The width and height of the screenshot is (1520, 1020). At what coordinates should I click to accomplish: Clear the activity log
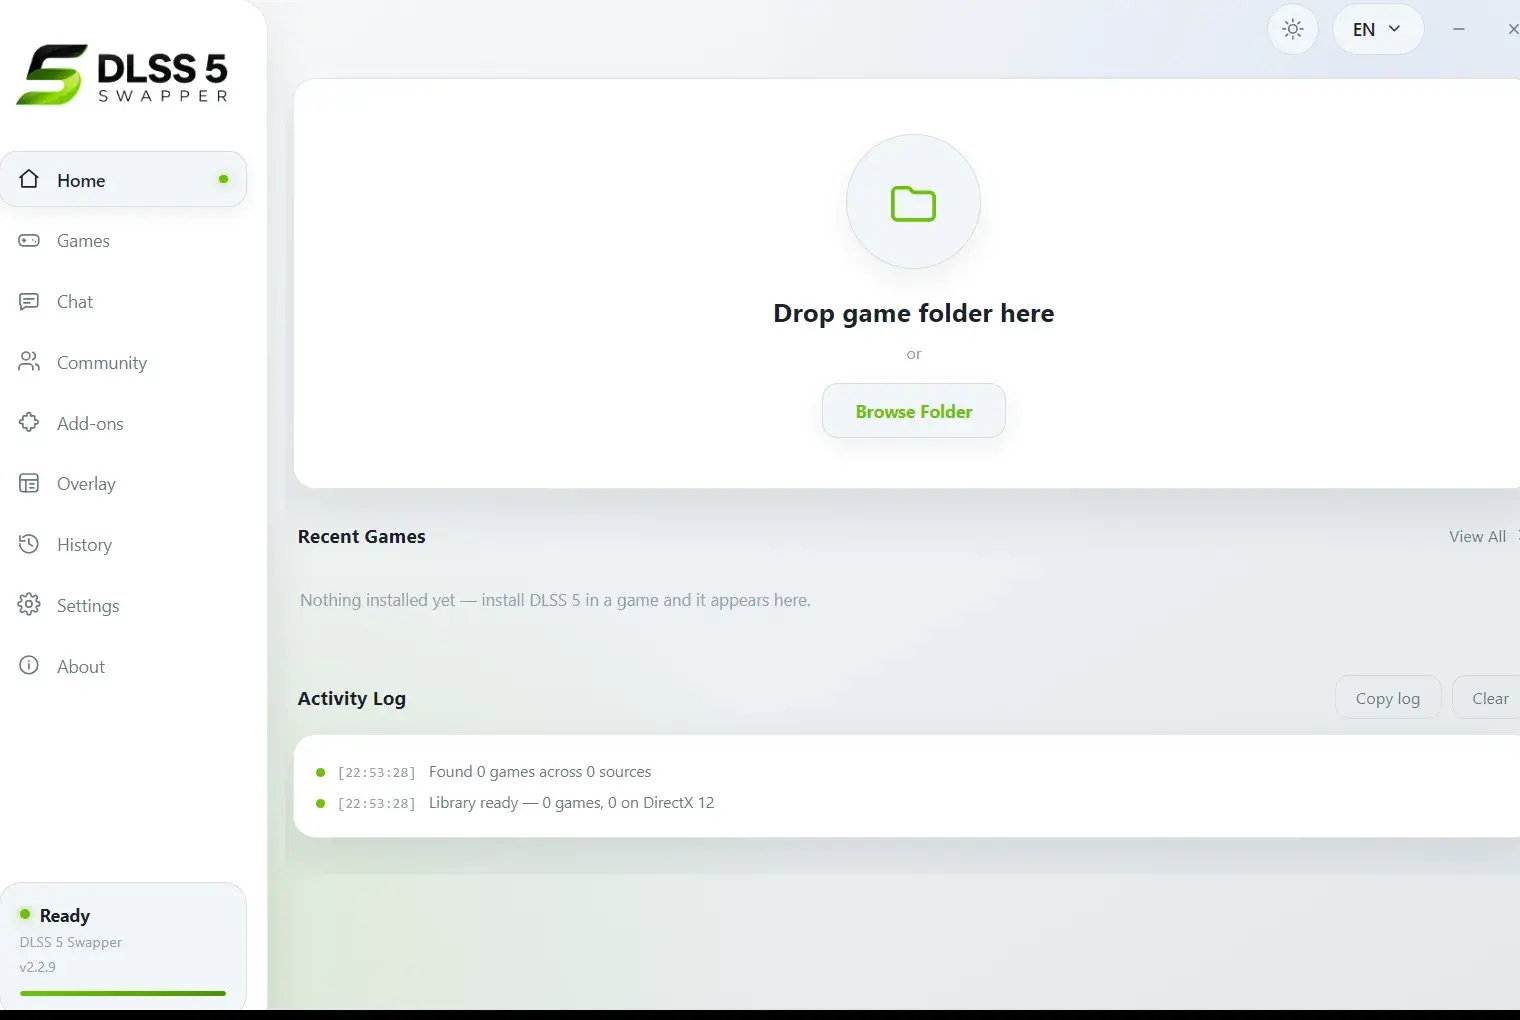coord(1488,698)
